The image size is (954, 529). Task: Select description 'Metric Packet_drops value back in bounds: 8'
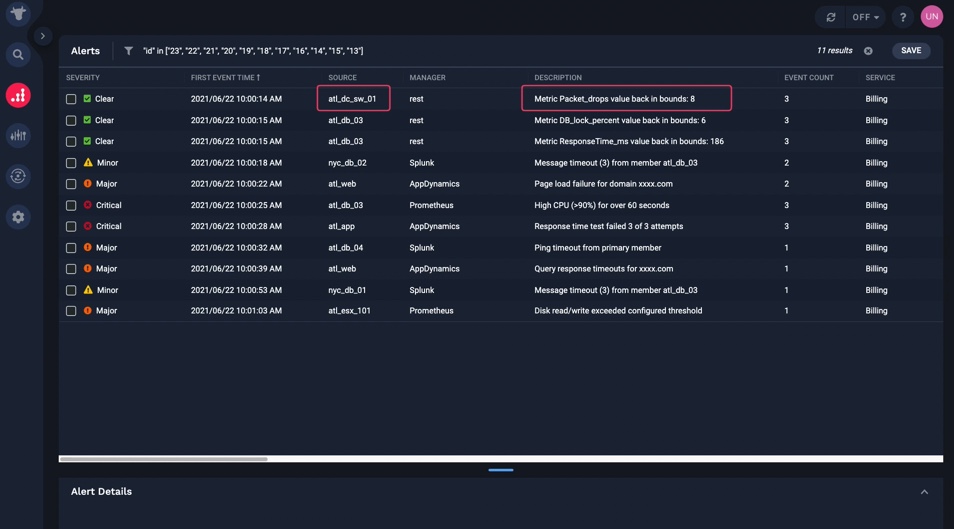click(x=615, y=99)
